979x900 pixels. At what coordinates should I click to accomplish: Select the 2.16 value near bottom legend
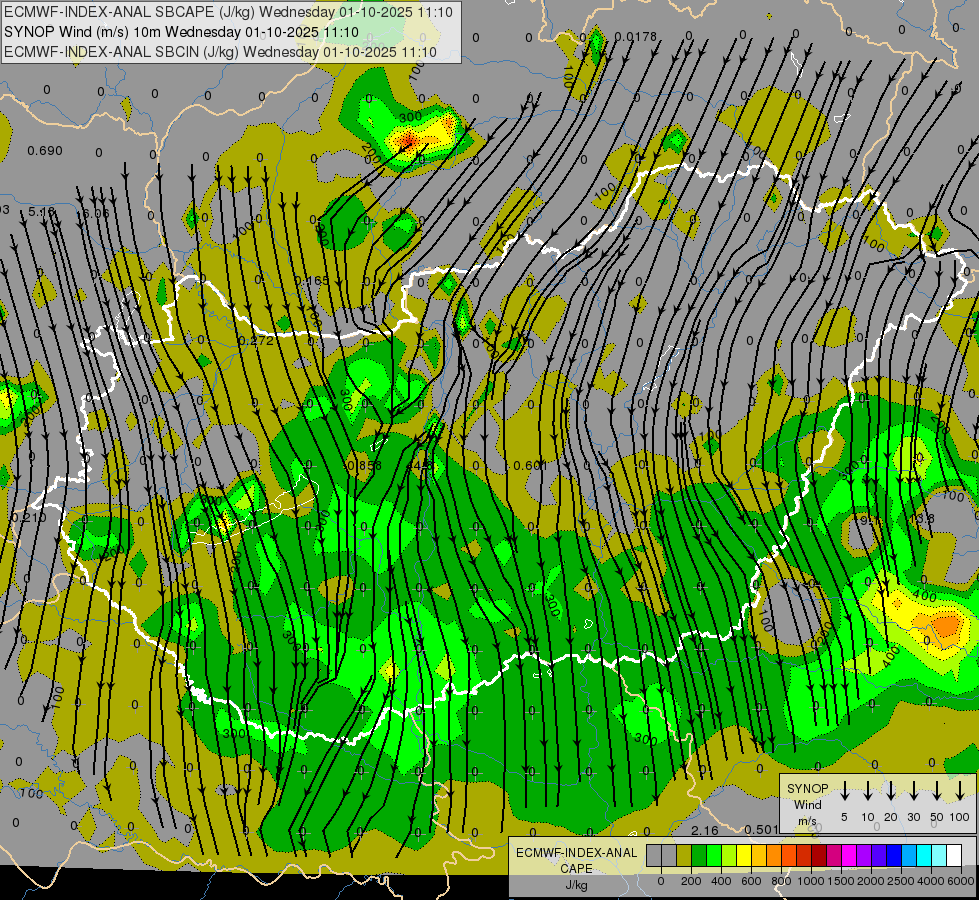(x=704, y=830)
